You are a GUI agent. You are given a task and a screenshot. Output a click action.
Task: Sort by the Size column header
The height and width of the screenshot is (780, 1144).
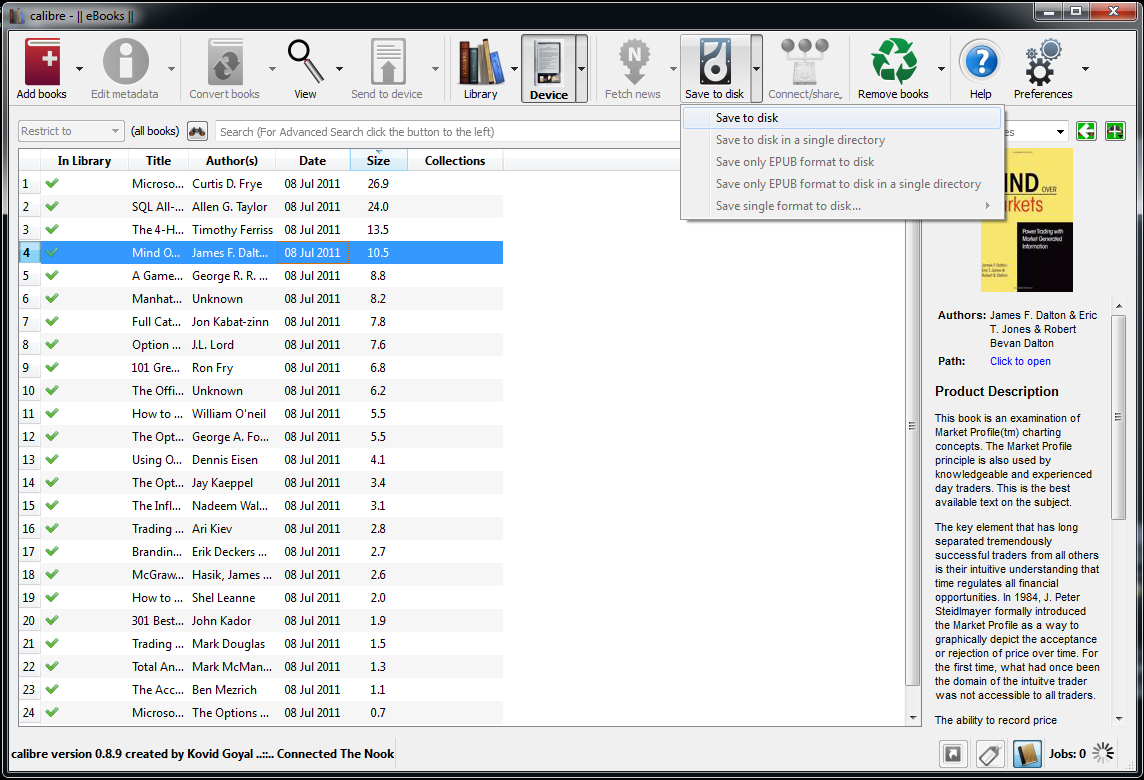coord(378,161)
